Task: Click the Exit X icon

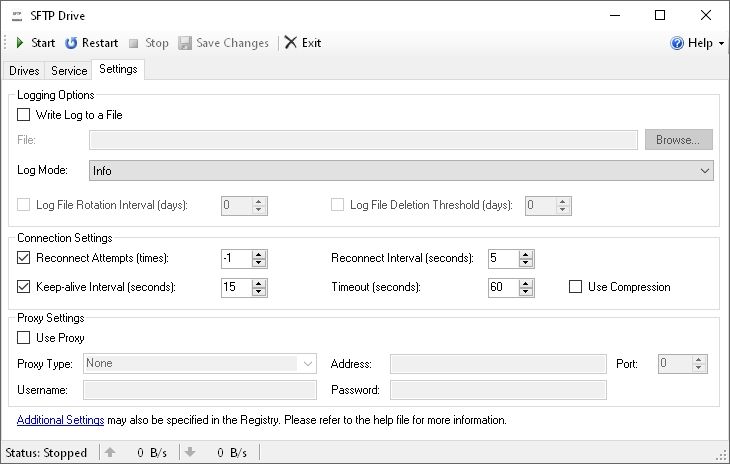Action: pyautogui.click(x=291, y=42)
